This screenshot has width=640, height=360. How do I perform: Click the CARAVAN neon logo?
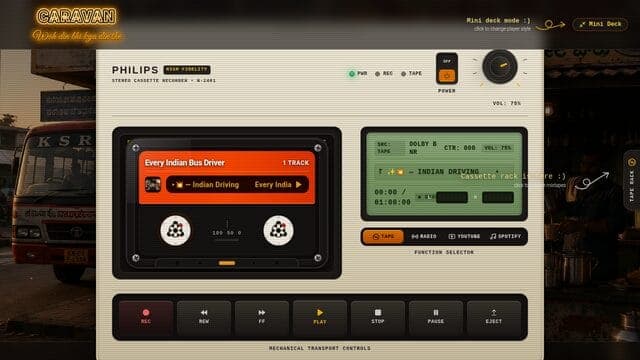coord(76,16)
